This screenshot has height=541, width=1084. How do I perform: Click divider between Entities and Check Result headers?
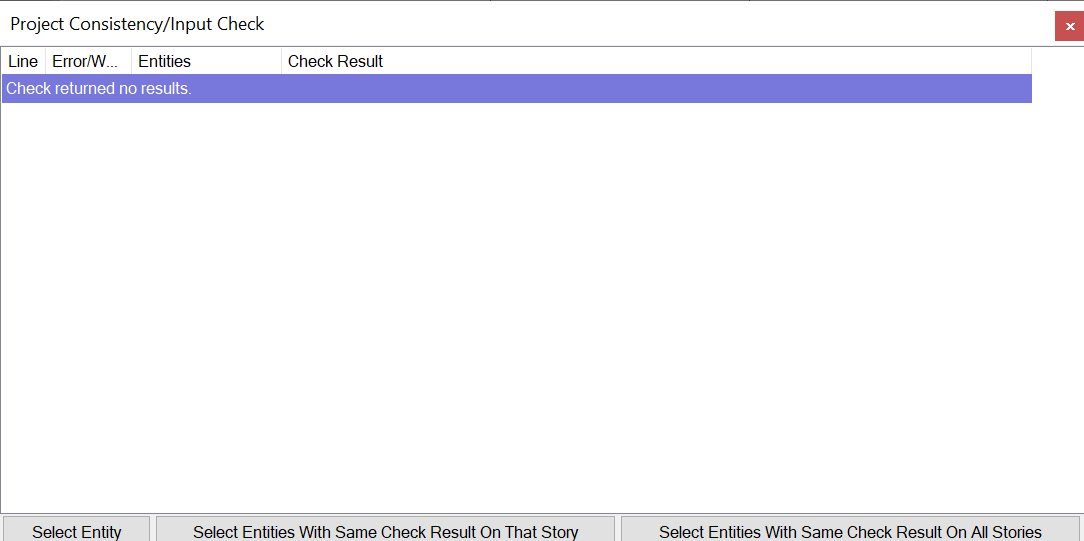(x=281, y=61)
